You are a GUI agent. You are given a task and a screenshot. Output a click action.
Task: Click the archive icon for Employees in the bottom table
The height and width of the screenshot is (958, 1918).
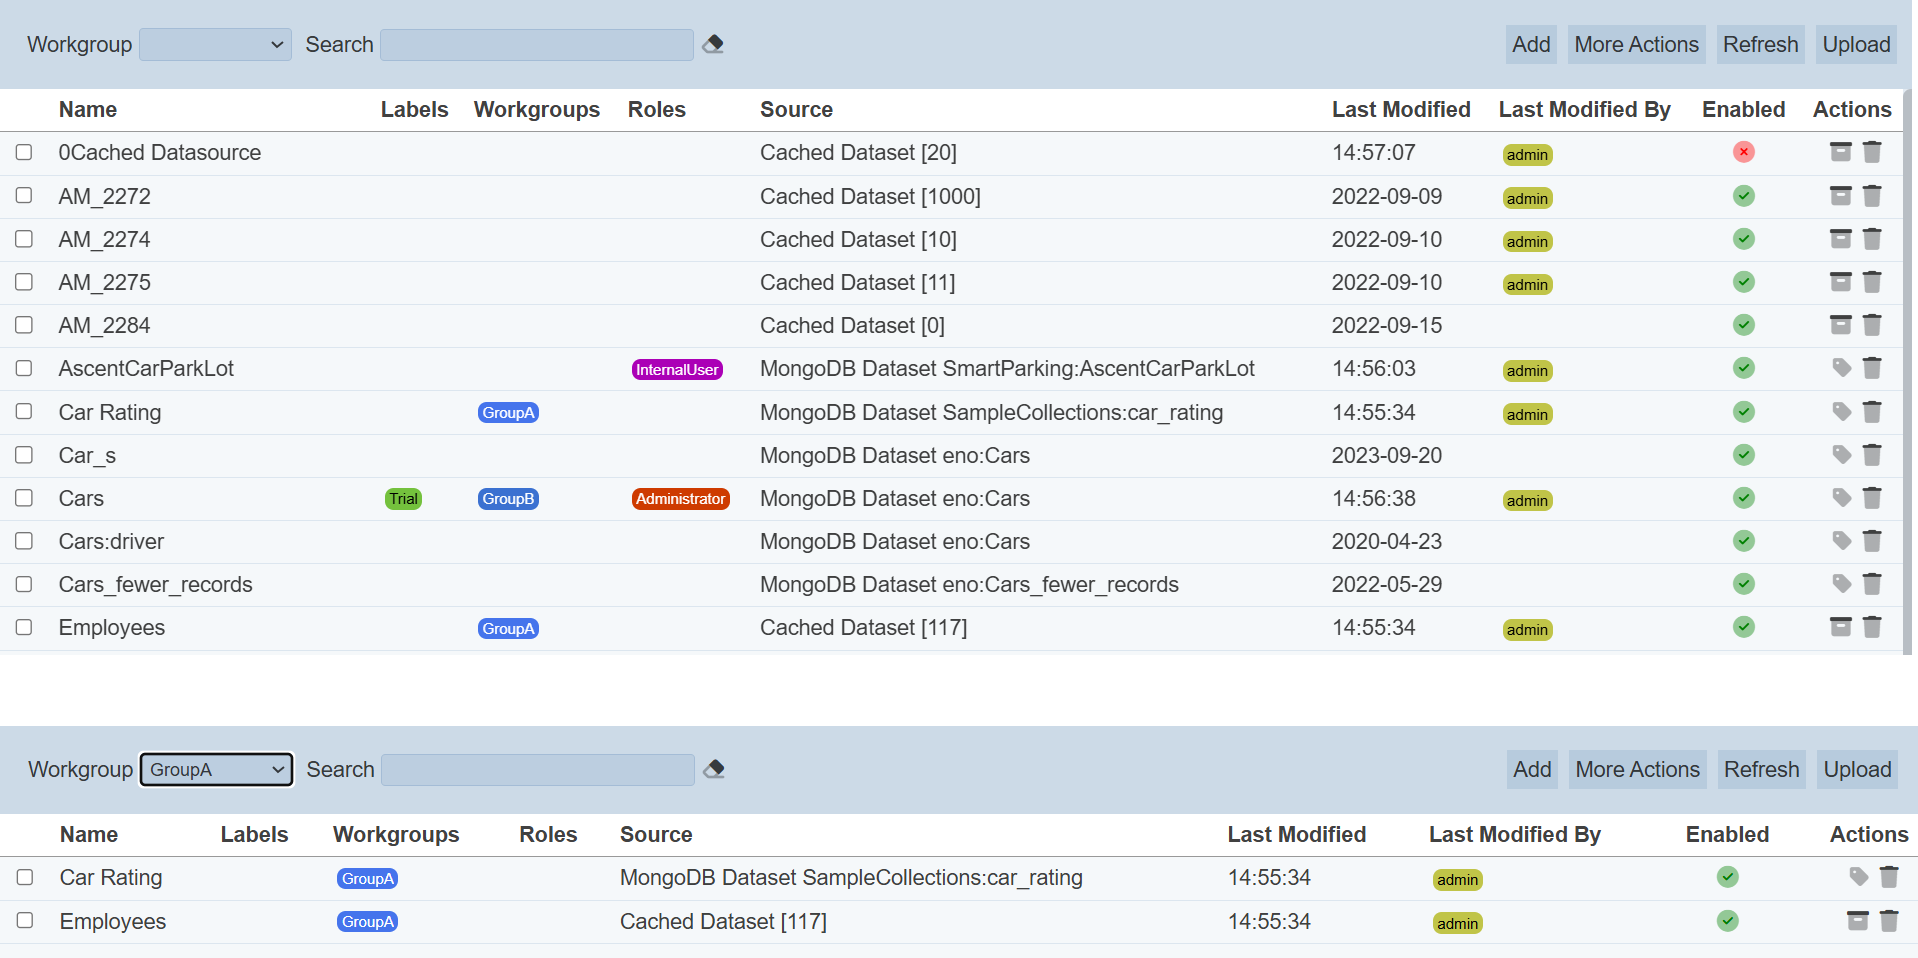[1857, 921]
